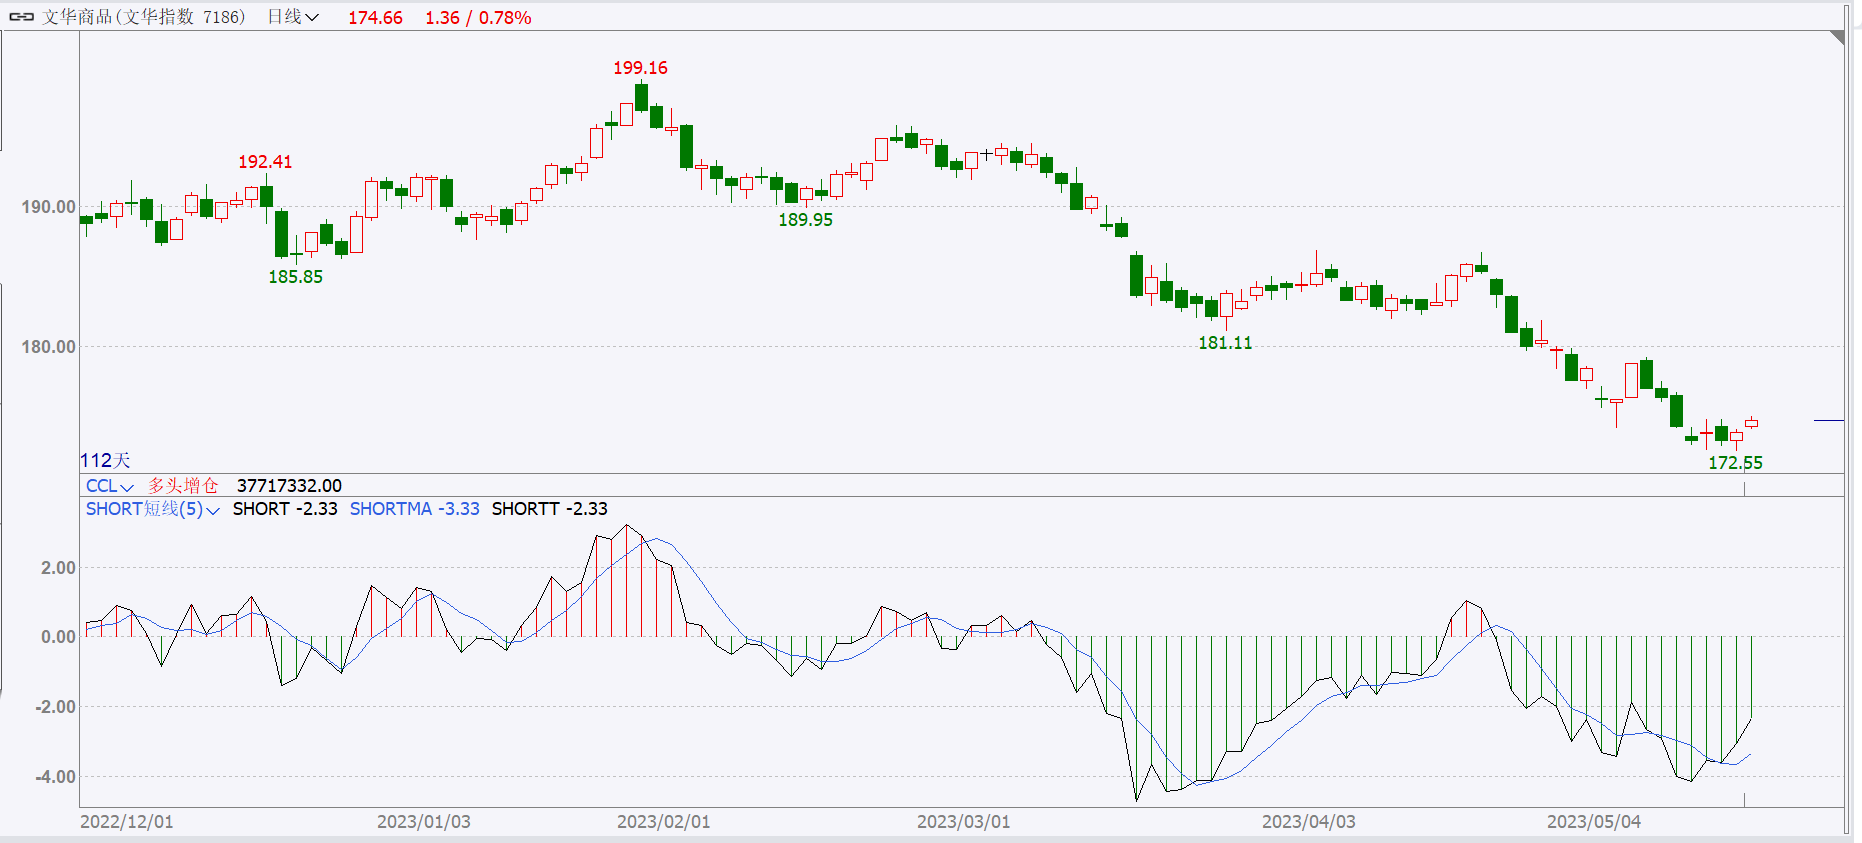Click the 190.00 price axis label
The width and height of the screenshot is (1862, 843).
(48, 207)
